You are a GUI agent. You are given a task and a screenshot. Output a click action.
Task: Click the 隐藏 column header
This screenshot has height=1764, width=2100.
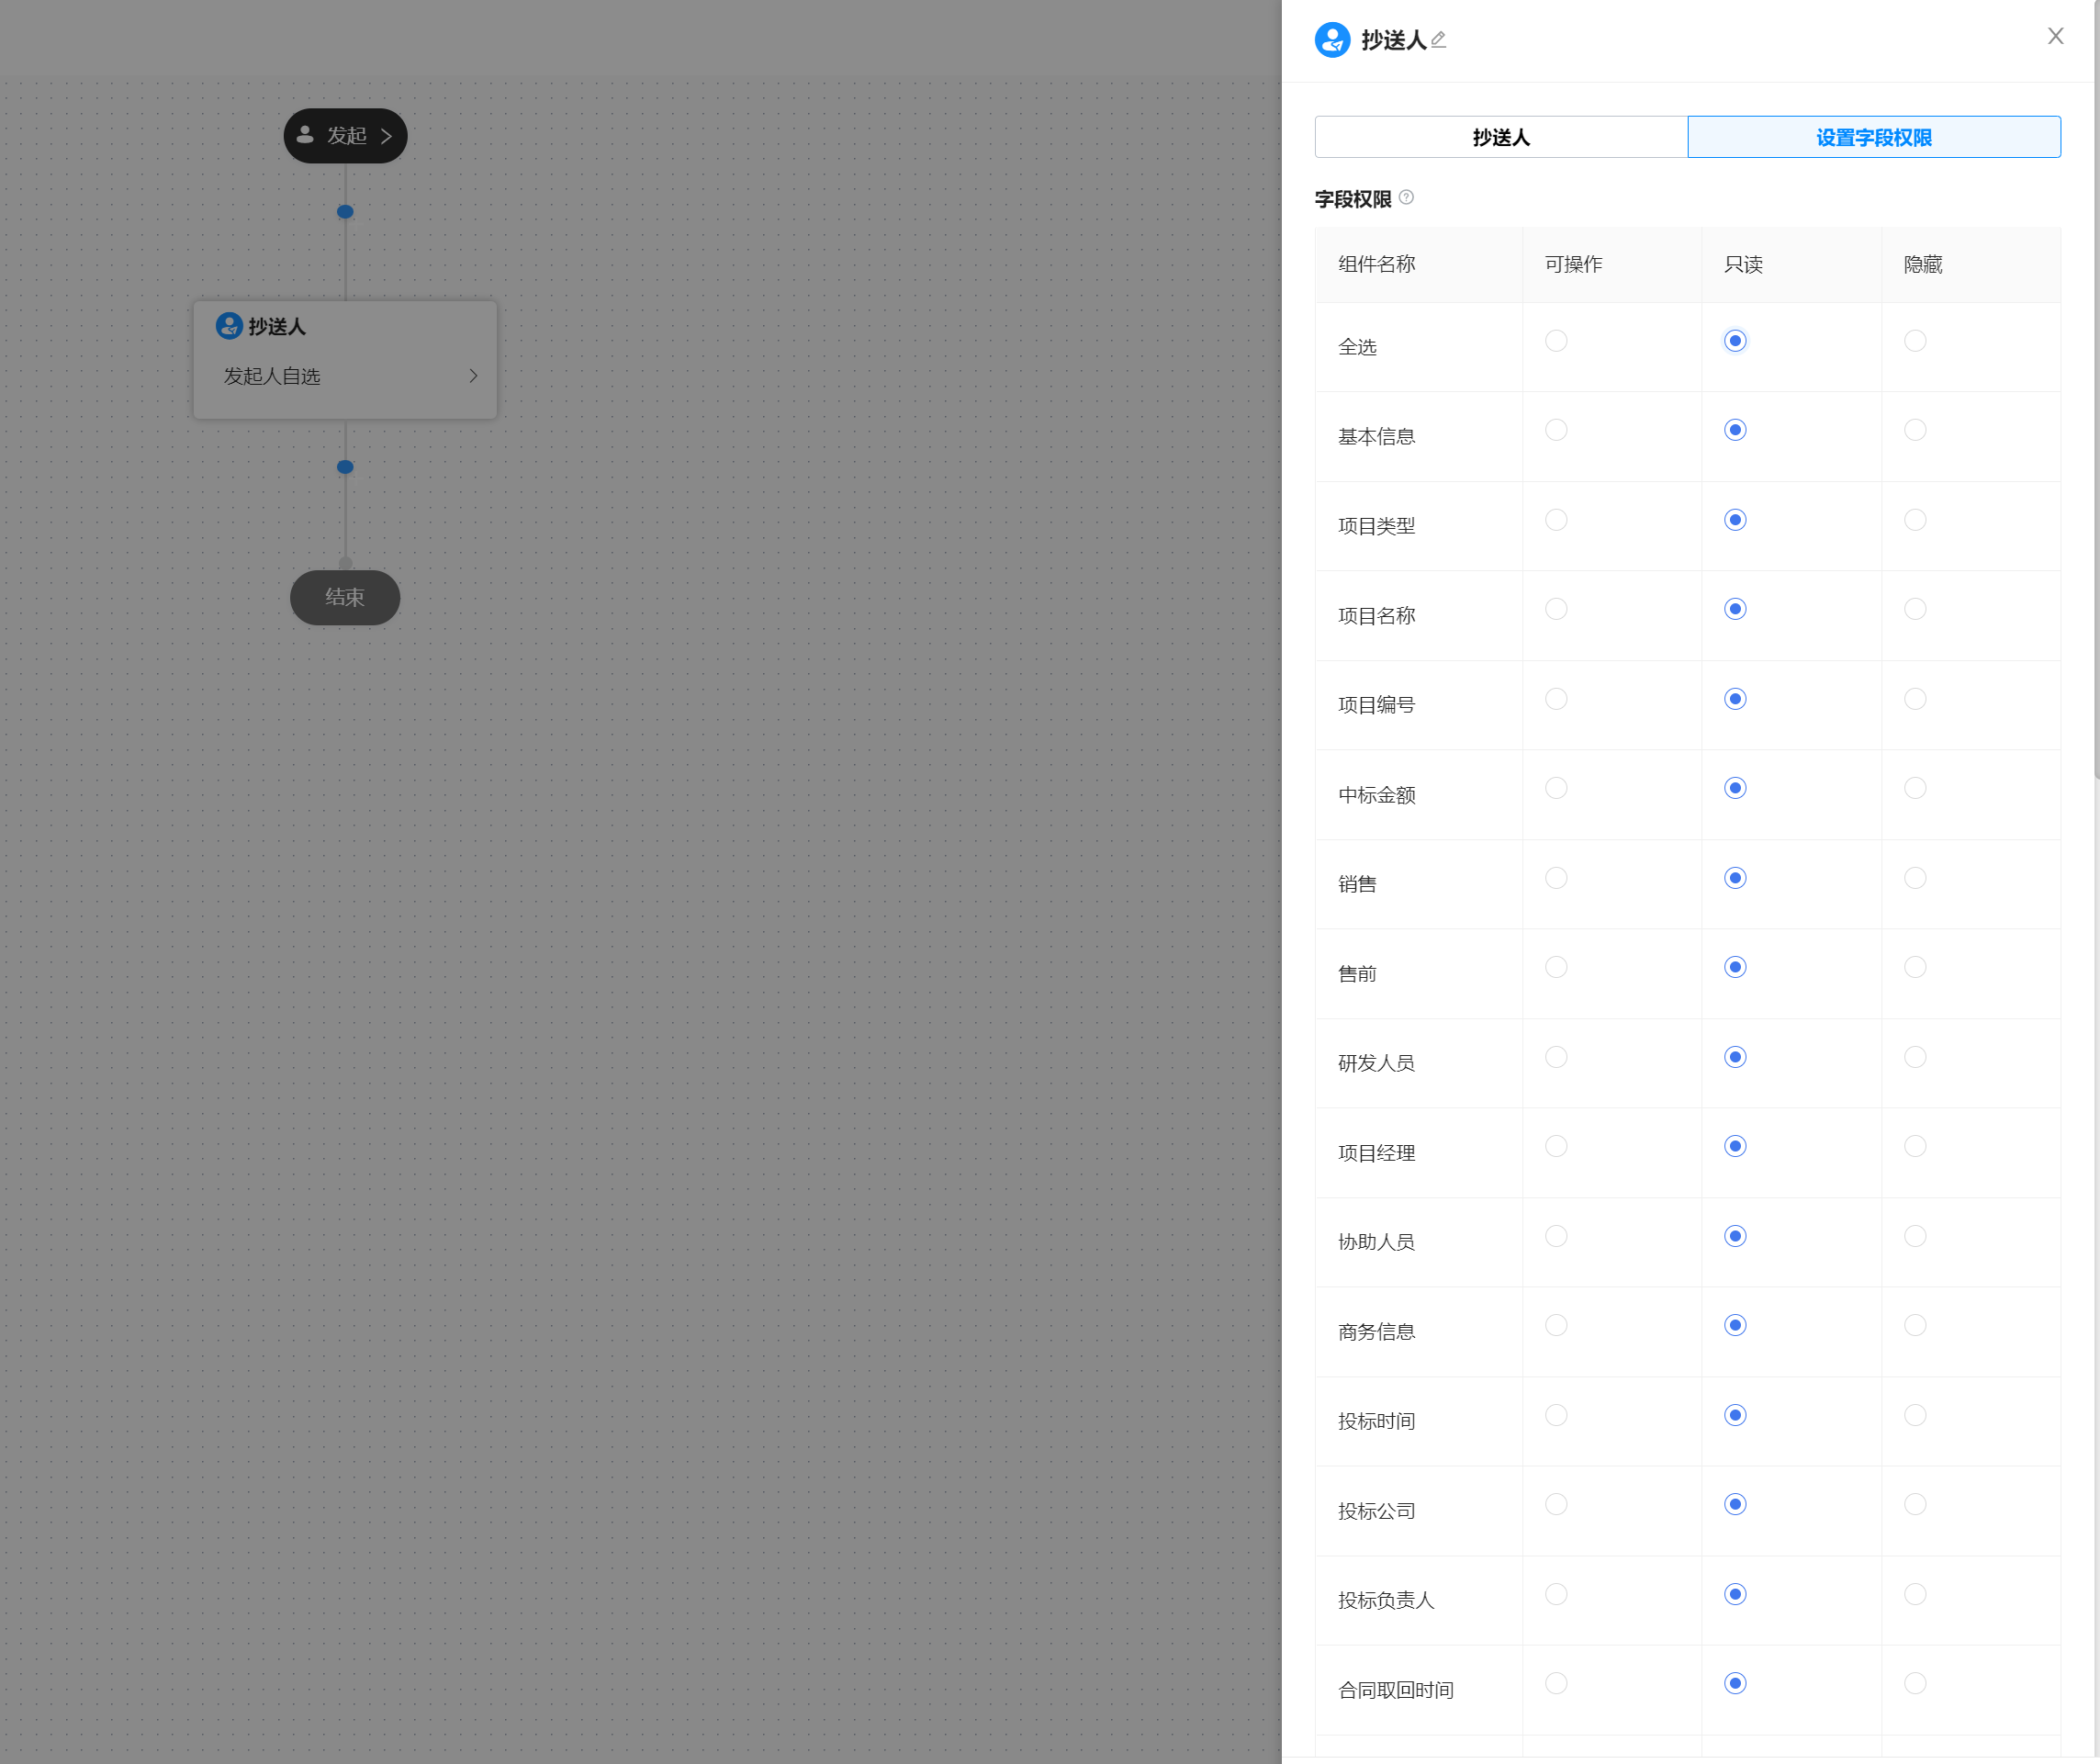pyautogui.click(x=1970, y=264)
